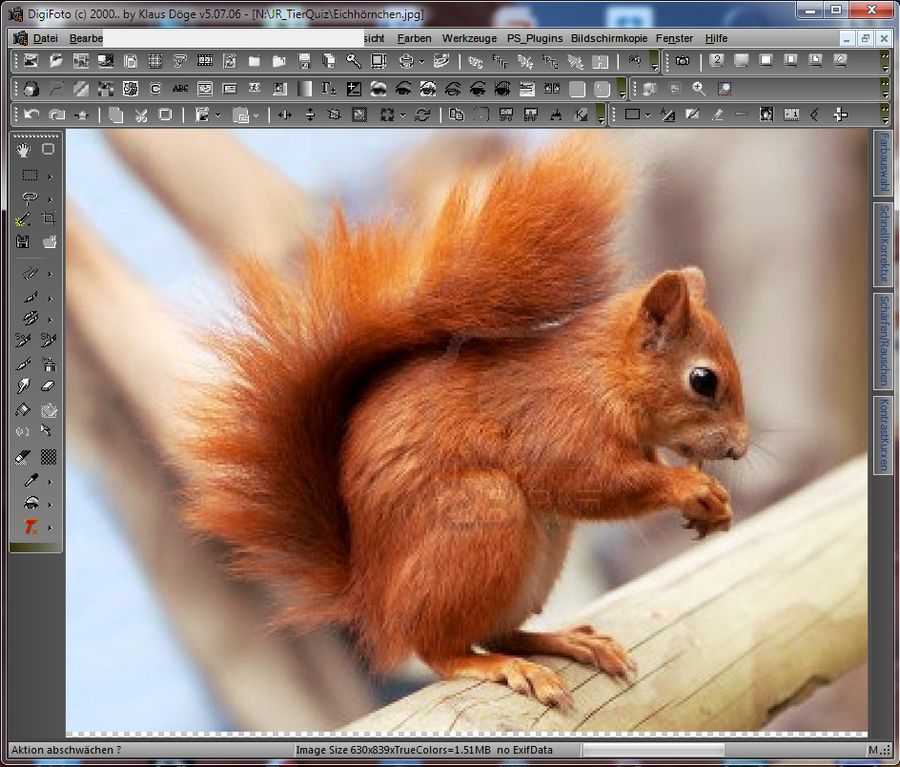Expand the lasso tool flyout arrow
This screenshot has height=767, width=900.
50,199
